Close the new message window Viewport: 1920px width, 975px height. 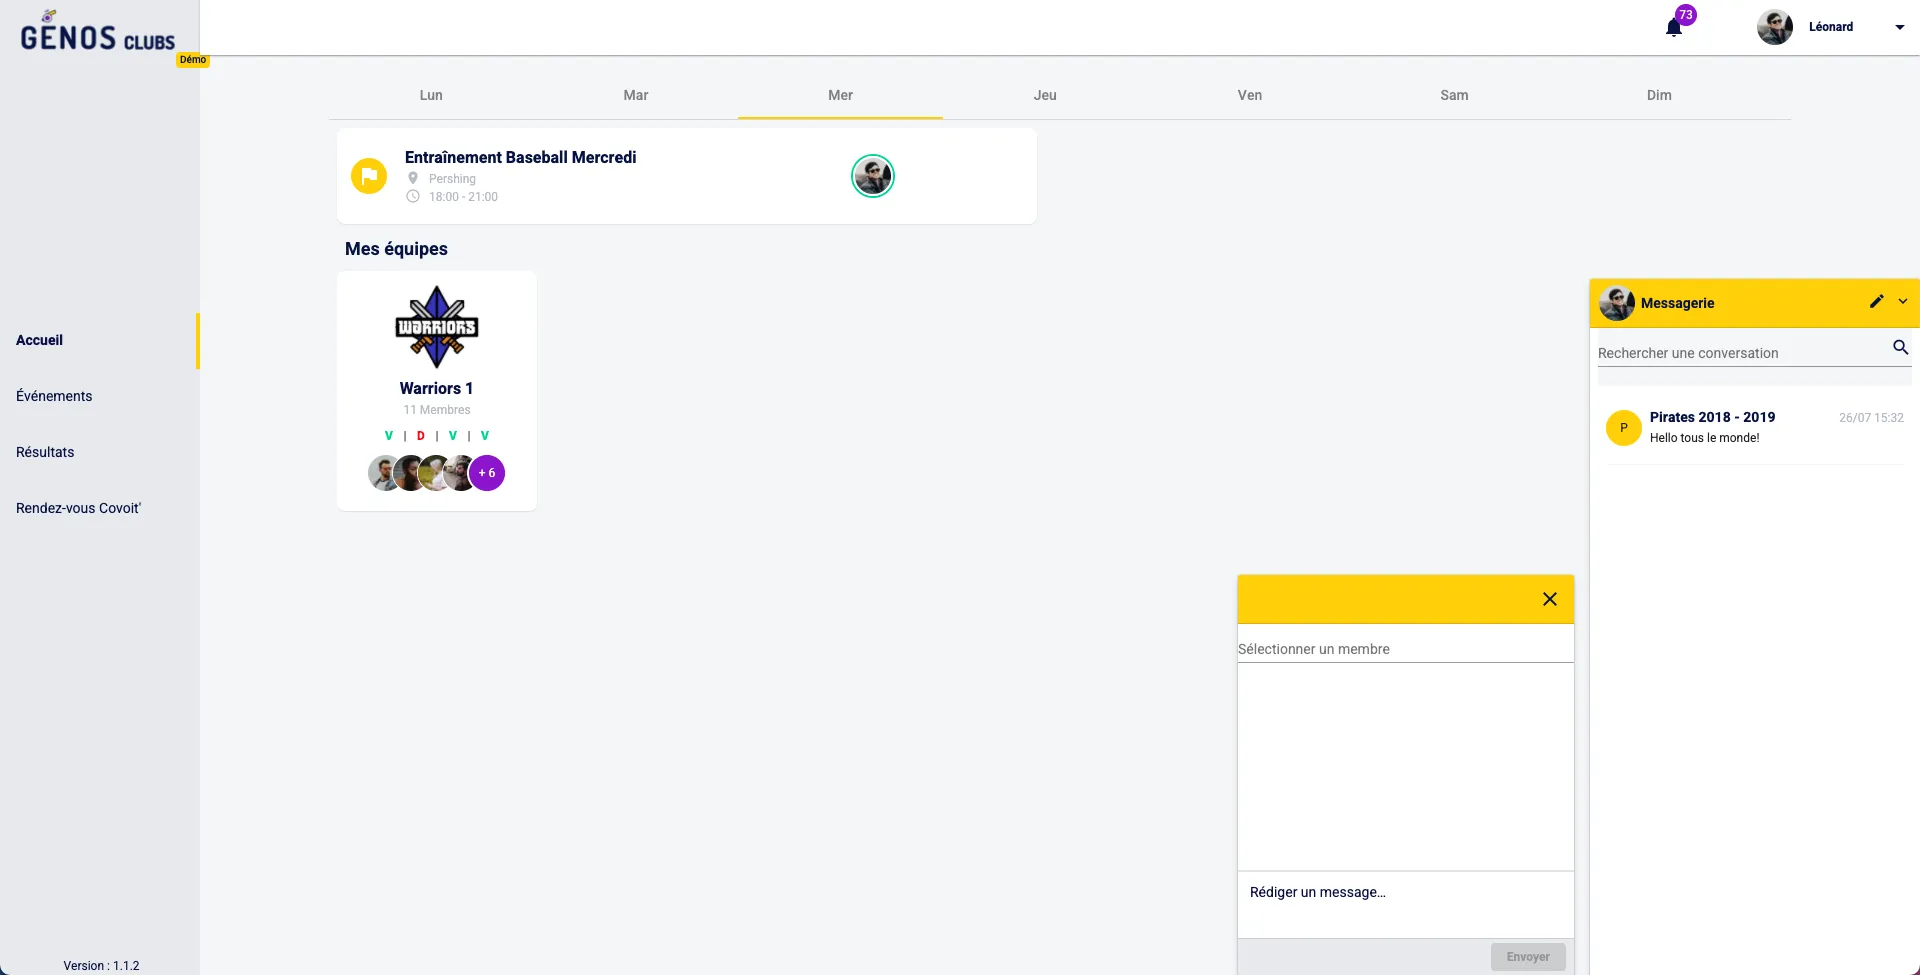point(1549,599)
